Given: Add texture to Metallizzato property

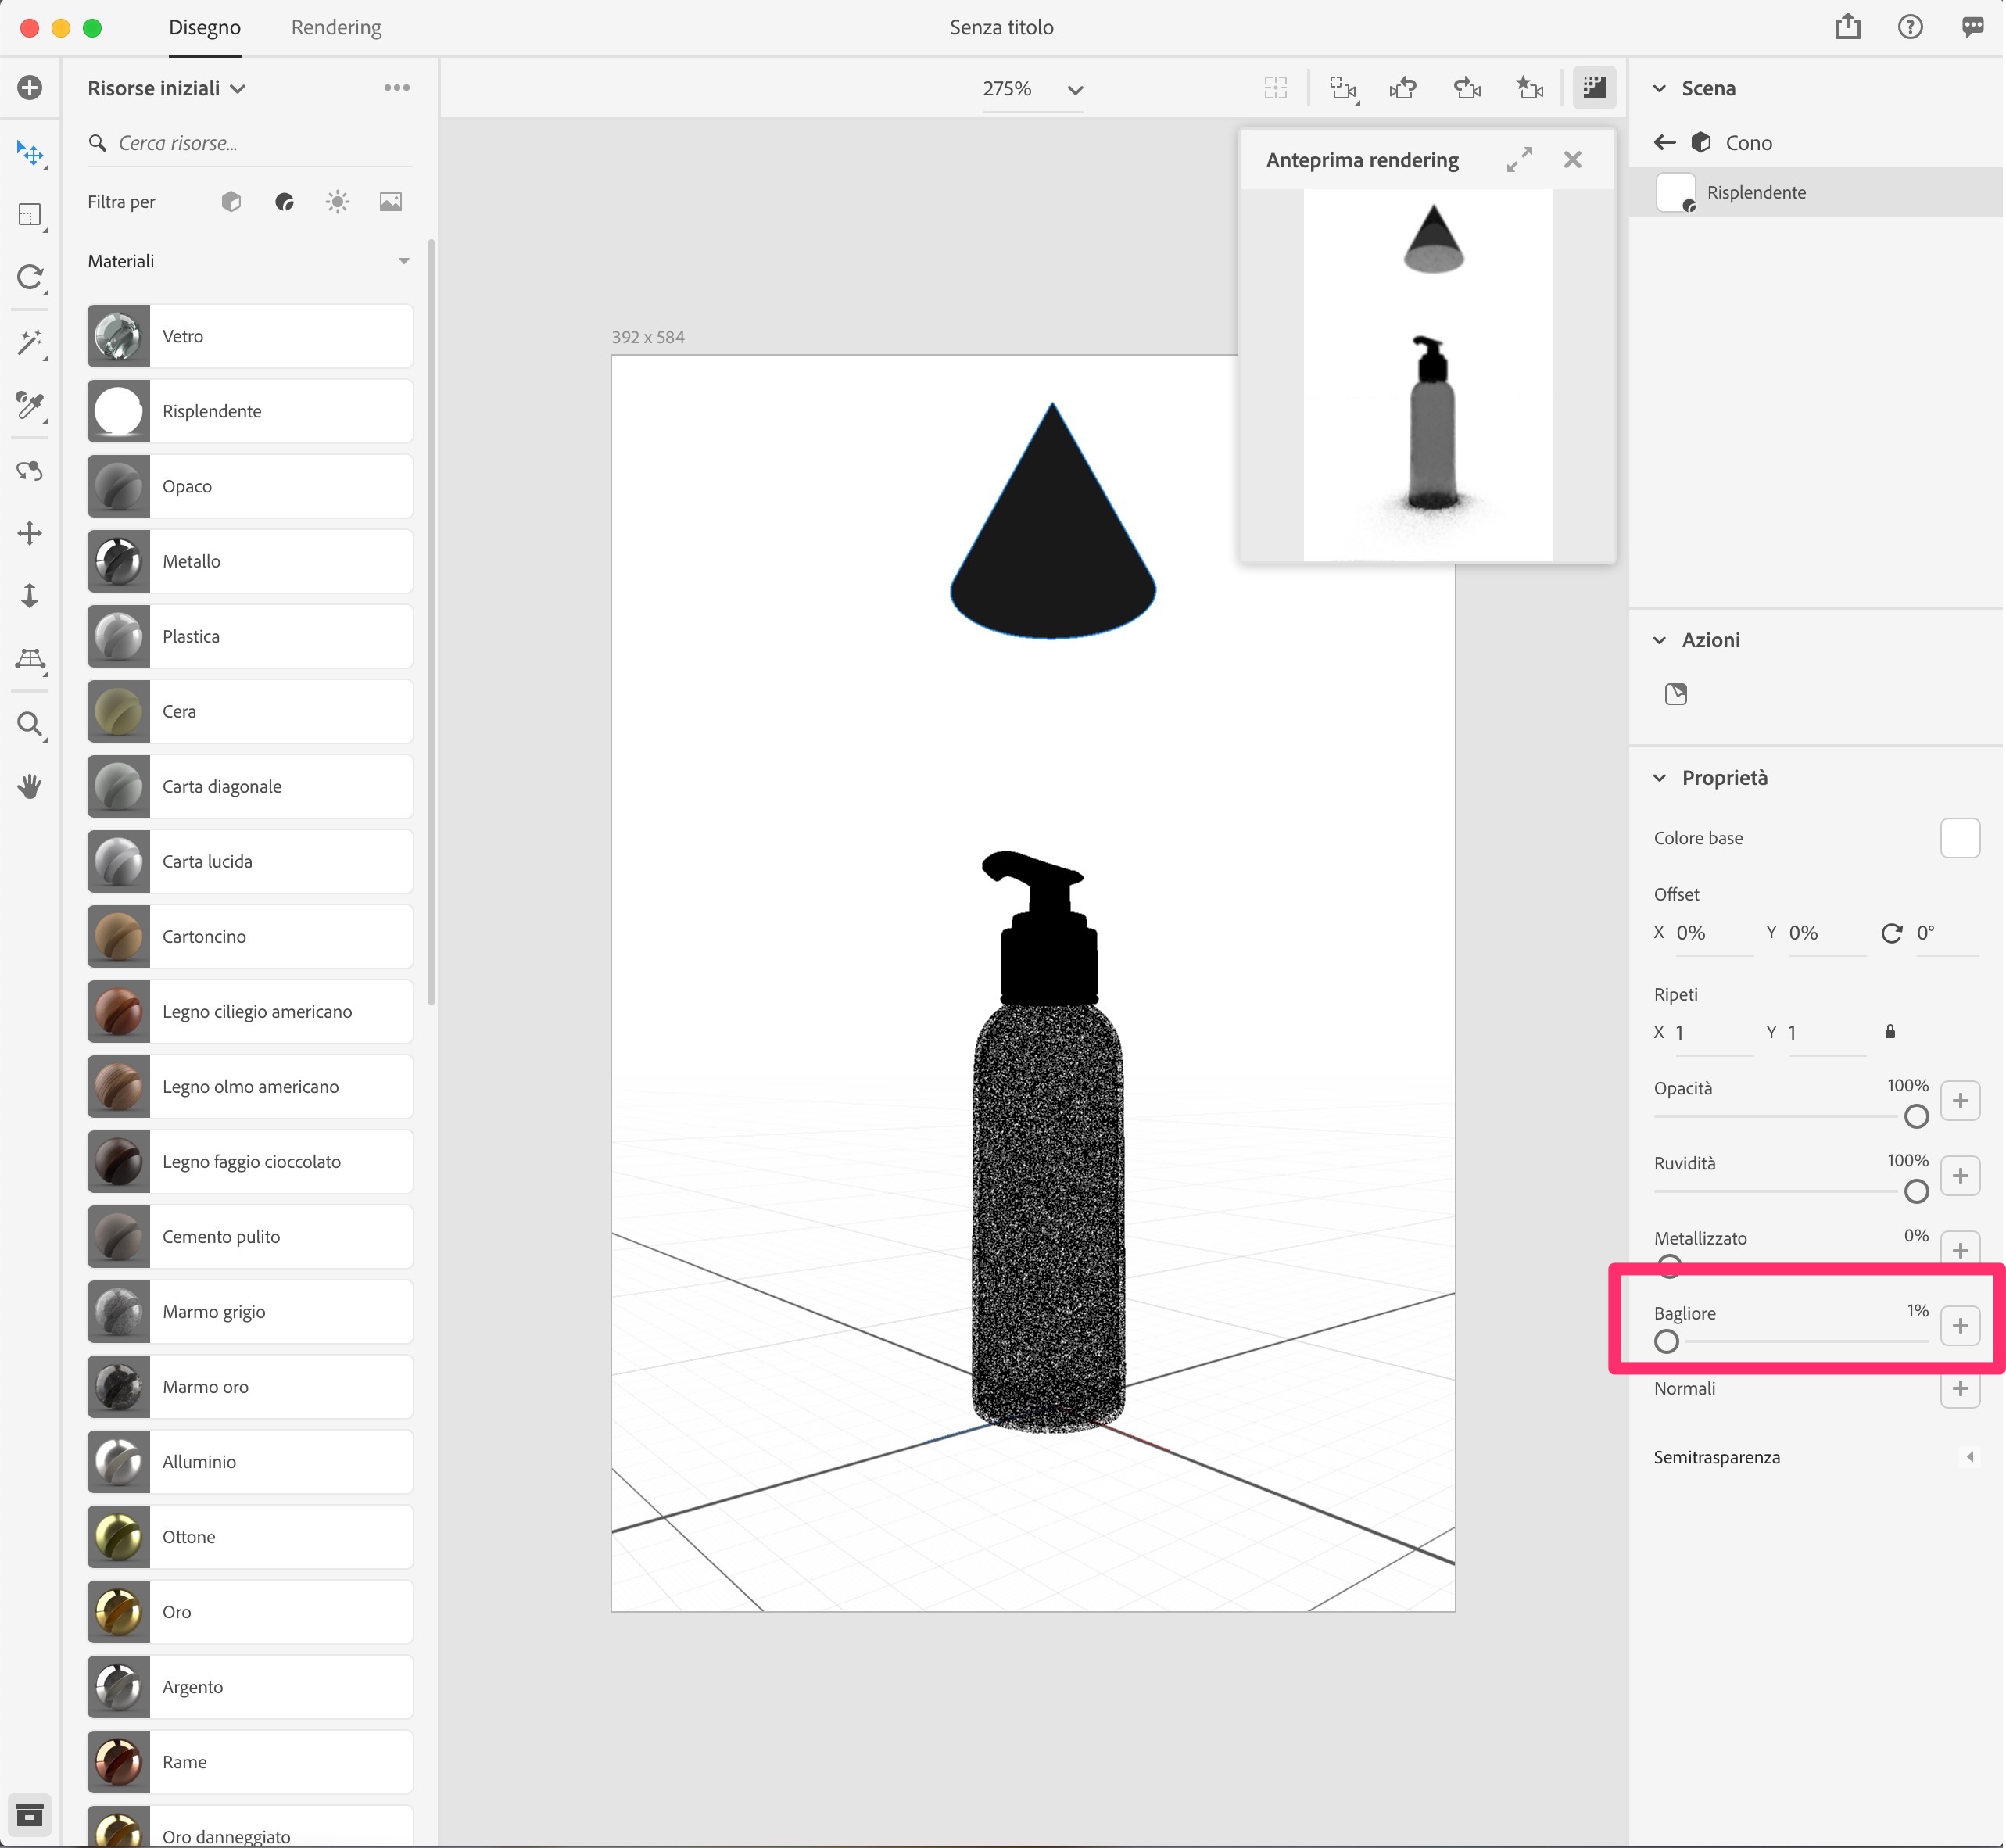Looking at the screenshot, I should pos(1960,1250).
